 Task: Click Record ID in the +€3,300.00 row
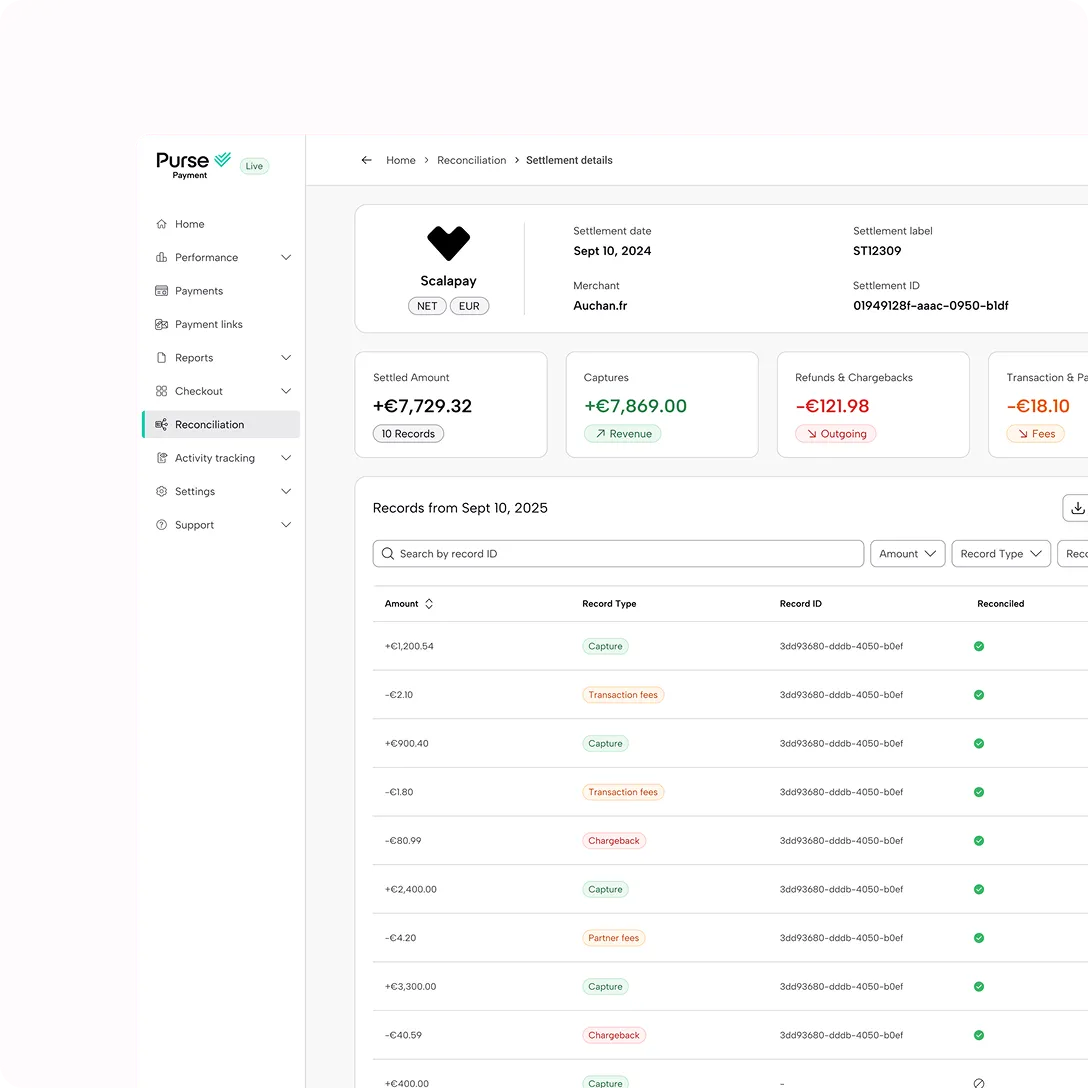point(841,986)
